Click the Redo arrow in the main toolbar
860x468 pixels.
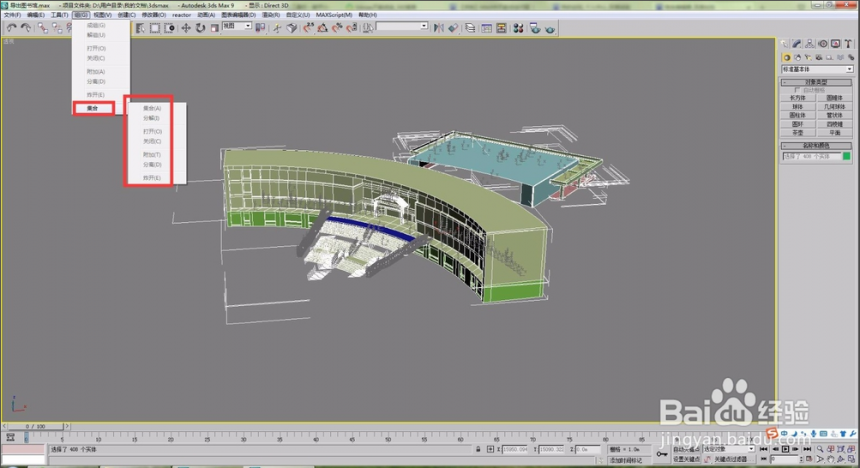(25, 27)
